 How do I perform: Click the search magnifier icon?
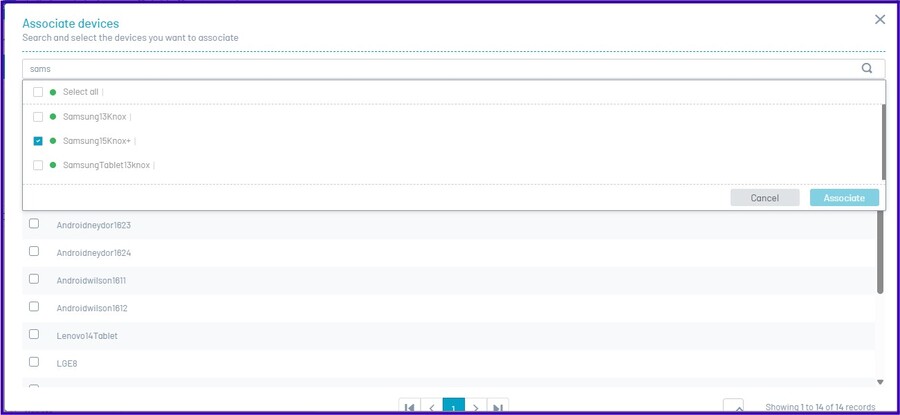click(867, 69)
